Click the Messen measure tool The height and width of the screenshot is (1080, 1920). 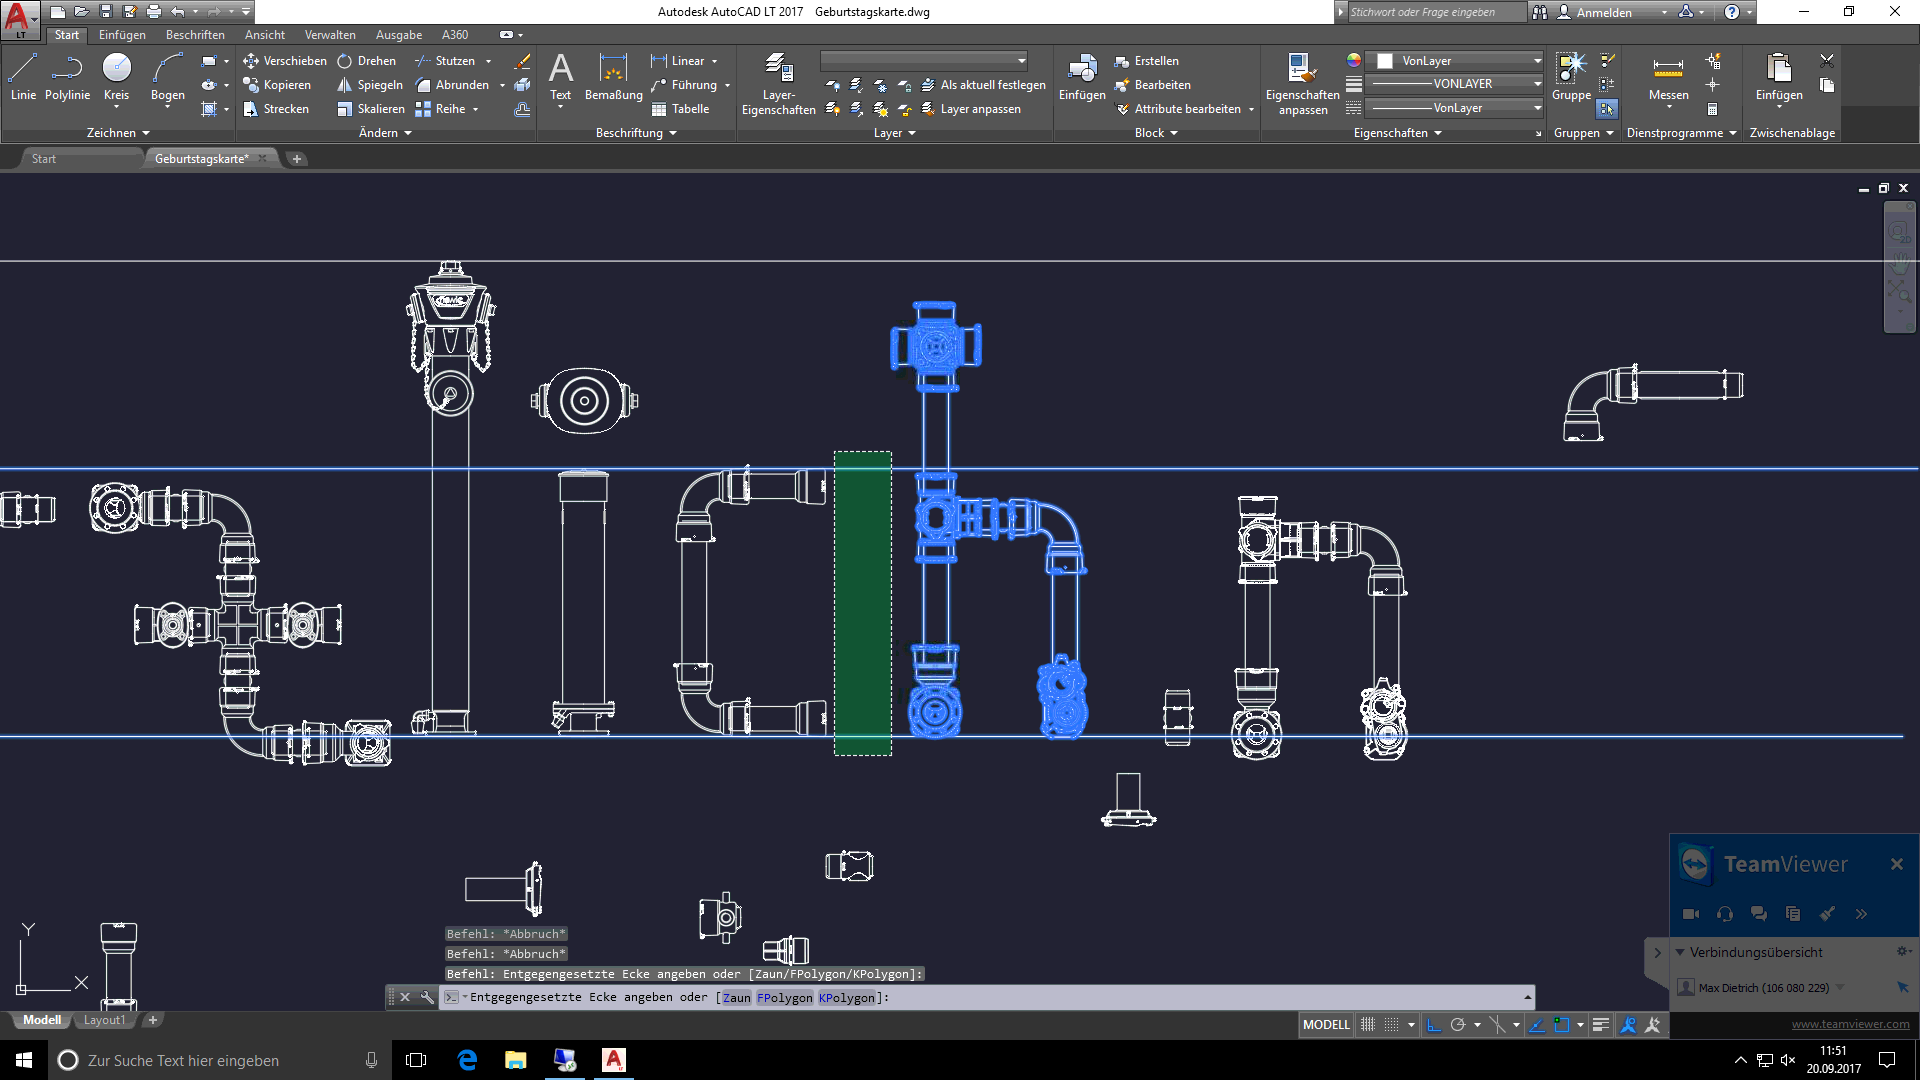tap(1668, 77)
